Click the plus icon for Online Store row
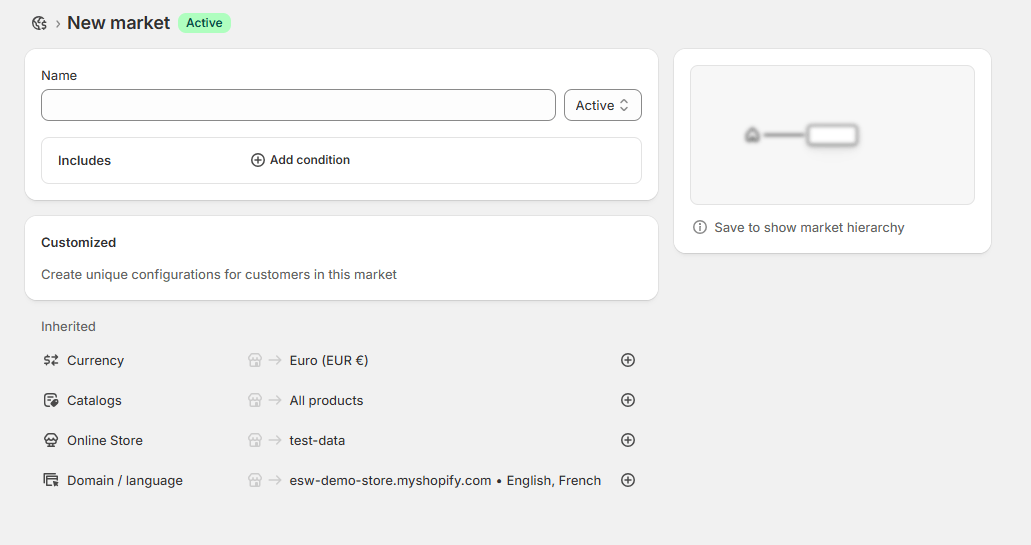 coord(628,440)
